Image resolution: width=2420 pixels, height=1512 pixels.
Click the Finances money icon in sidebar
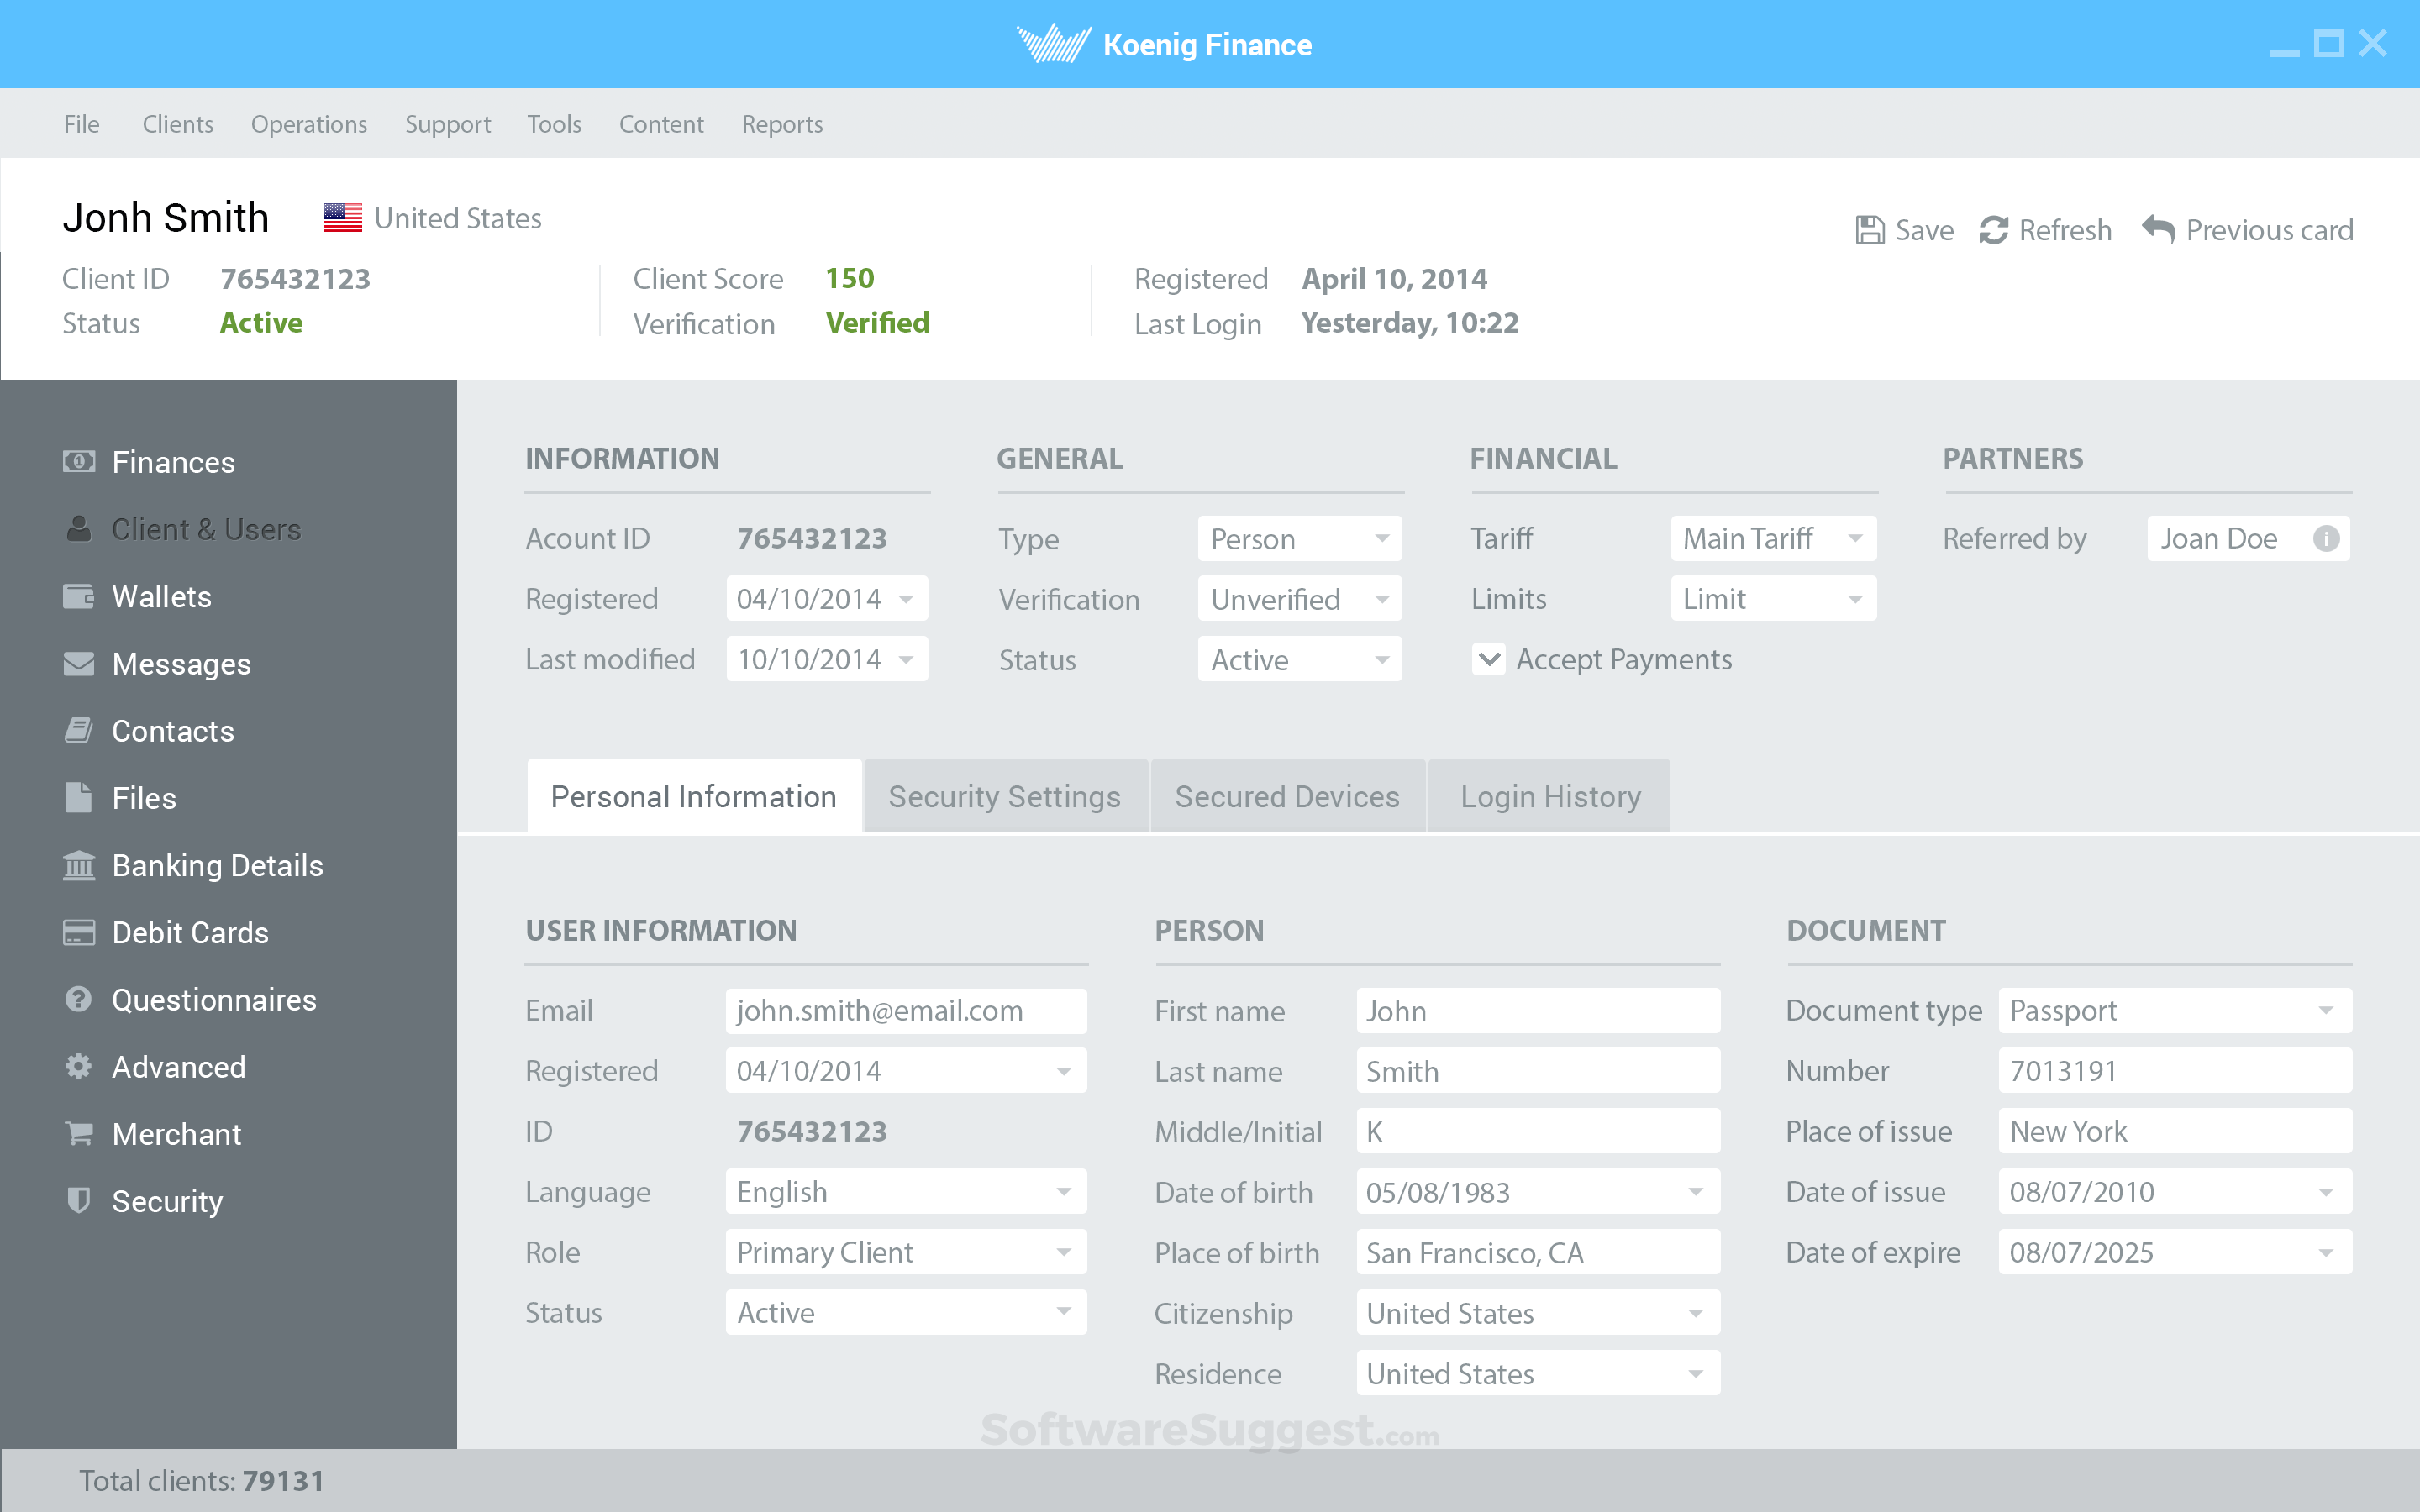(78, 461)
